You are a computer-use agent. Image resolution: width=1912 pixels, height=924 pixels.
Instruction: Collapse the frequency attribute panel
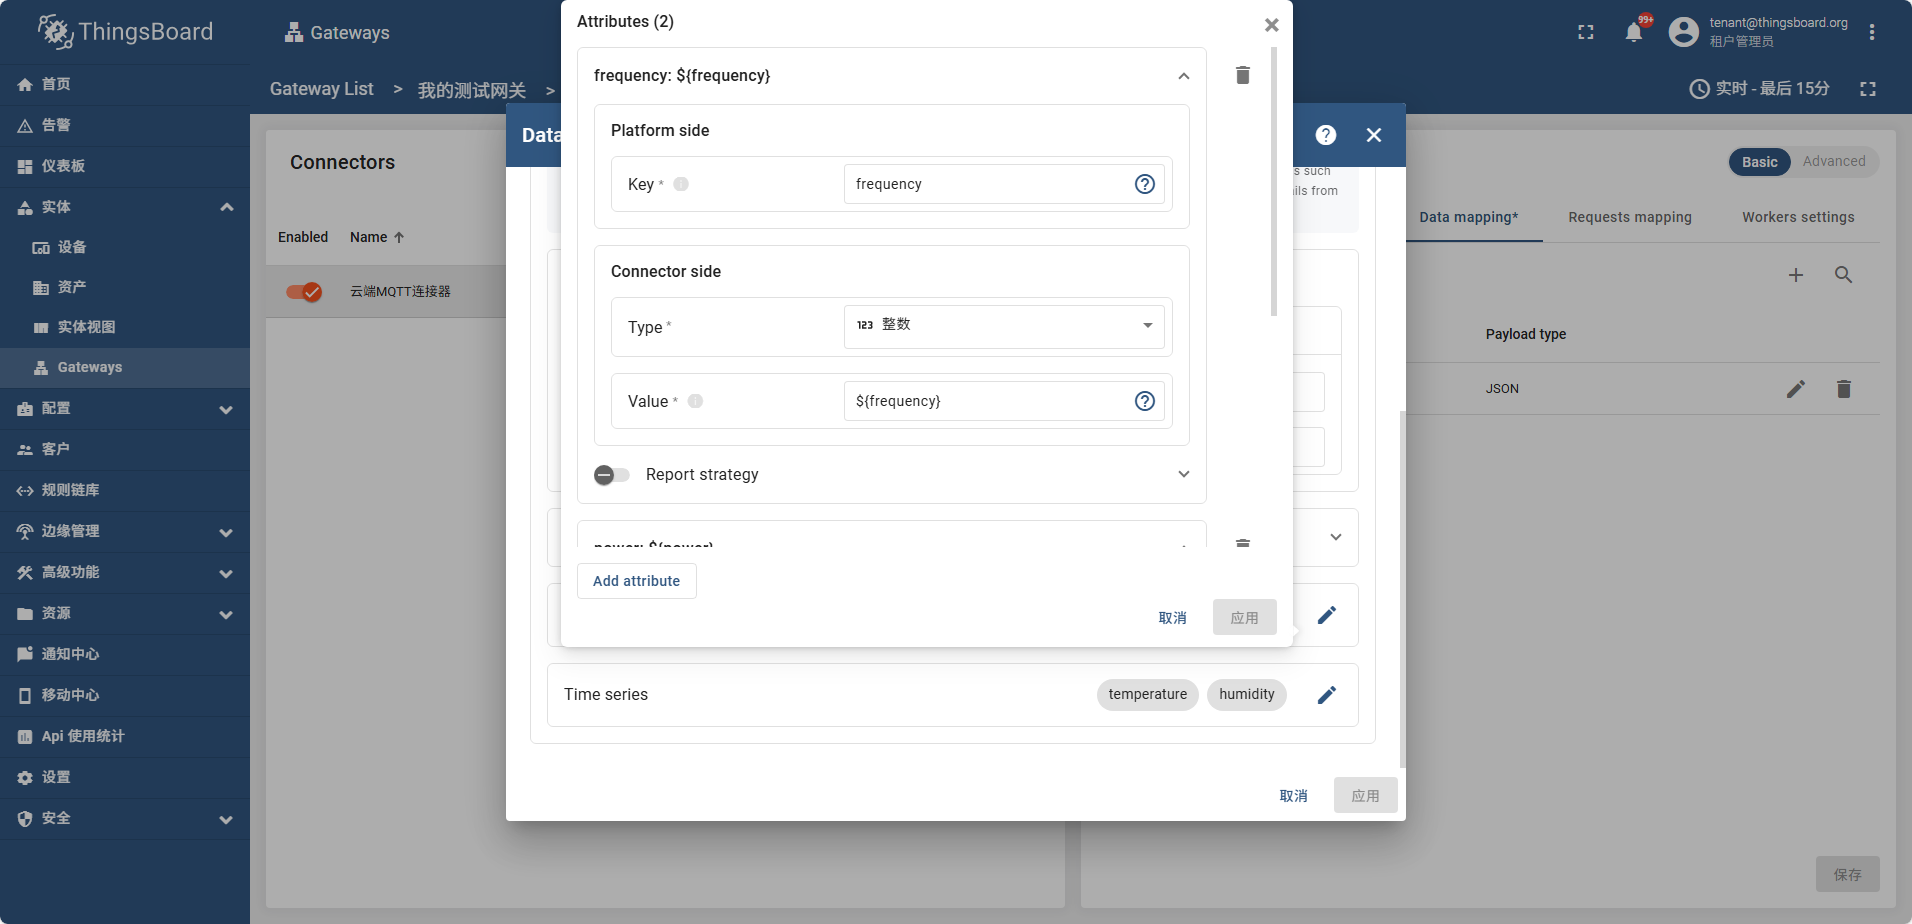click(x=1183, y=76)
